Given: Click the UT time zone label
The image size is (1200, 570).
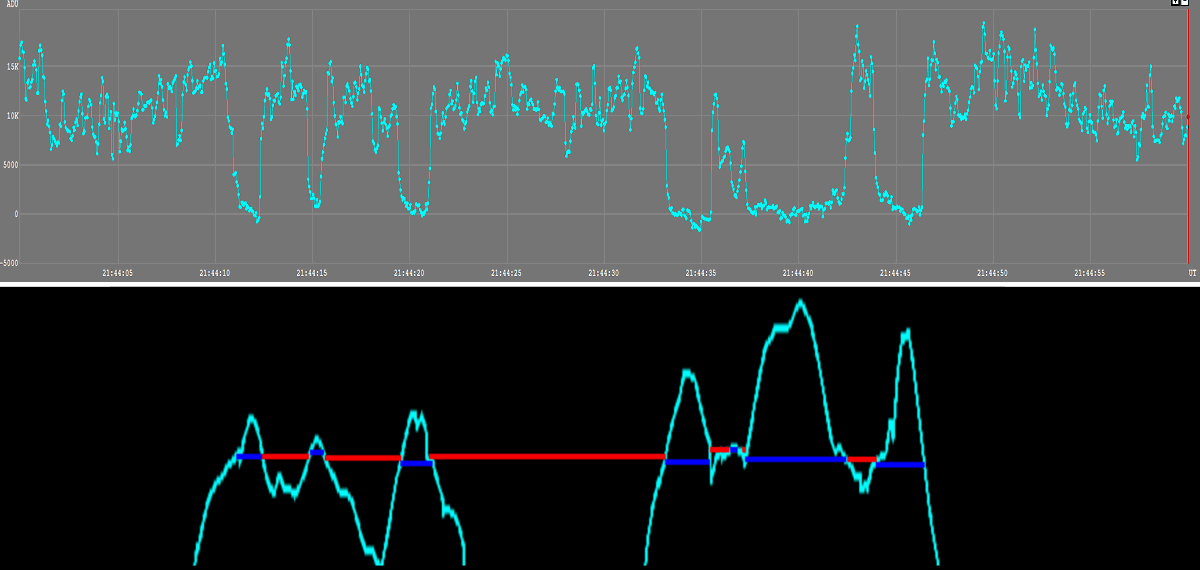Looking at the screenshot, I should pyautogui.click(x=1191, y=272).
